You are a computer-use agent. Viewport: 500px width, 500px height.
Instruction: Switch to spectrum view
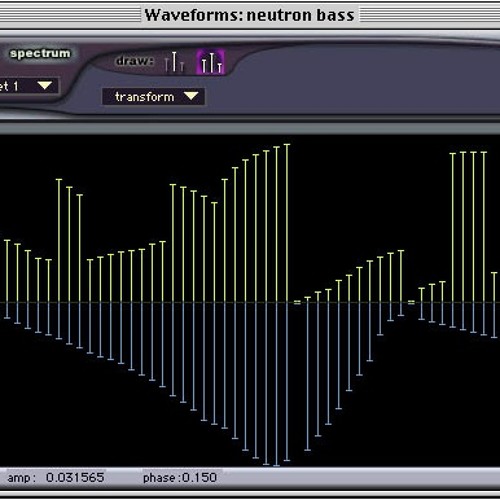click(x=40, y=53)
